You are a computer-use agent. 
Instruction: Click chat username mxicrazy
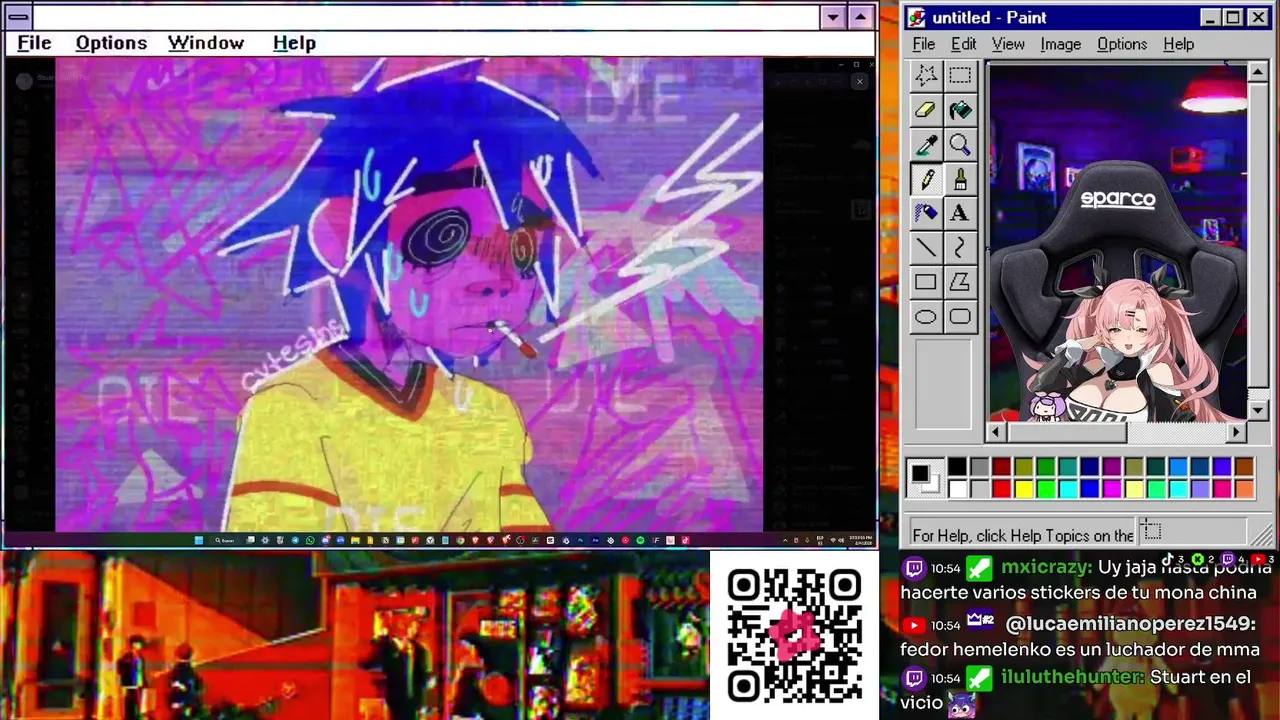pyautogui.click(x=1046, y=567)
